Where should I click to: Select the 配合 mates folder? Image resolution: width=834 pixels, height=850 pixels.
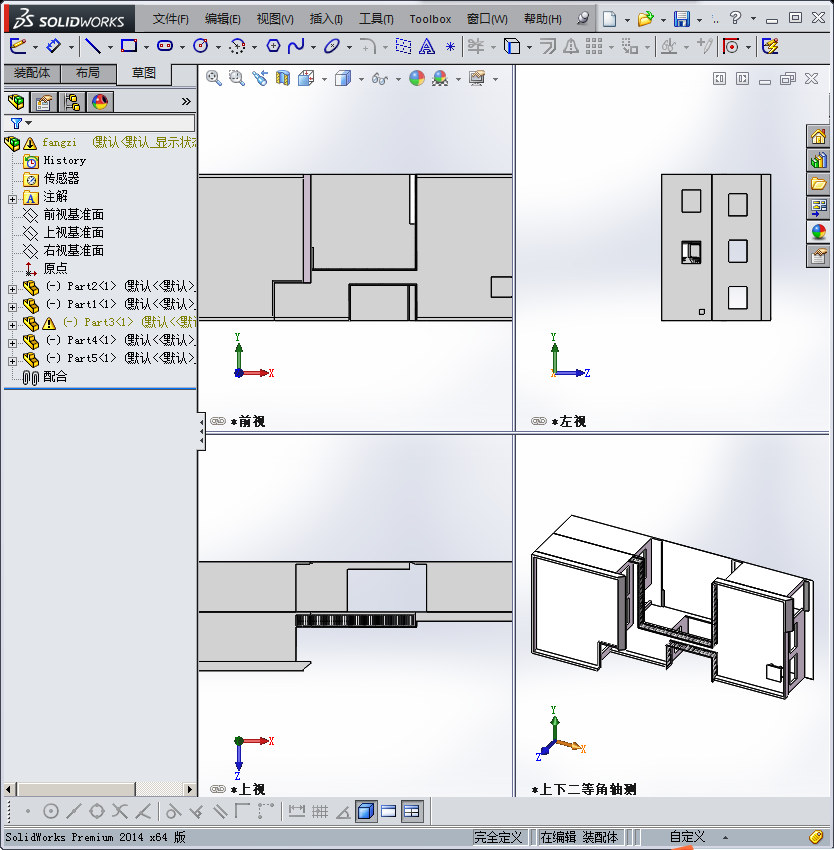(55, 376)
